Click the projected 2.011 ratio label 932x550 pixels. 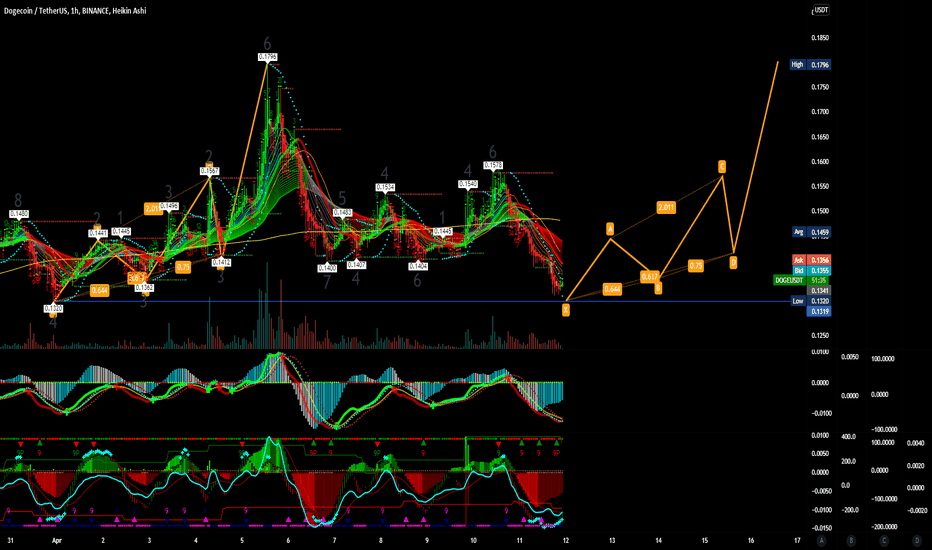(x=666, y=208)
